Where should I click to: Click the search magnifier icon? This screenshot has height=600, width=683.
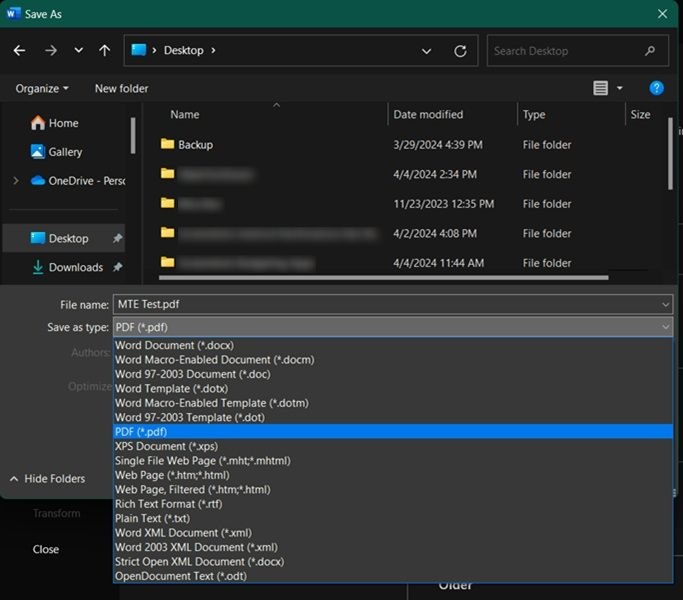click(651, 51)
